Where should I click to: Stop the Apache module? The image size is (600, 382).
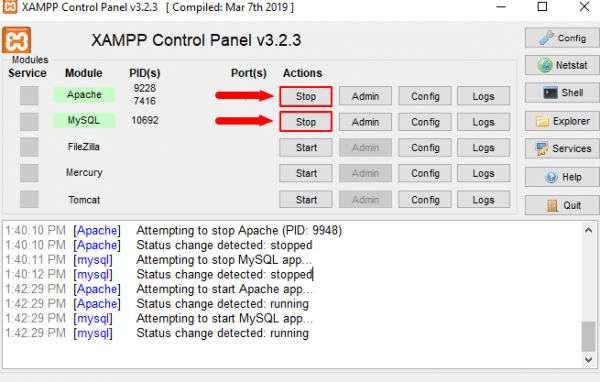(306, 96)
